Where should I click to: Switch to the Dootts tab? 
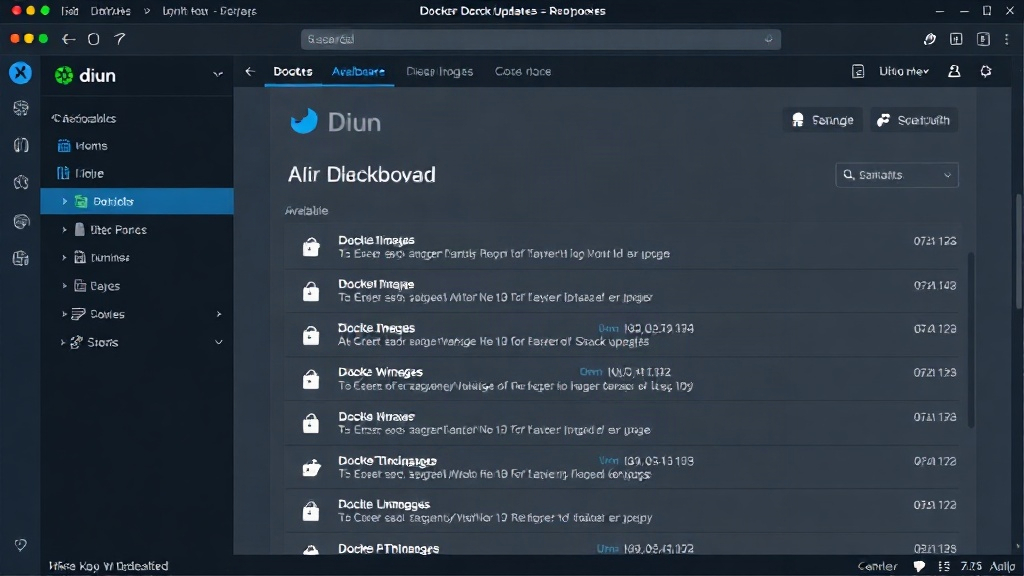[x=293, y=71]
